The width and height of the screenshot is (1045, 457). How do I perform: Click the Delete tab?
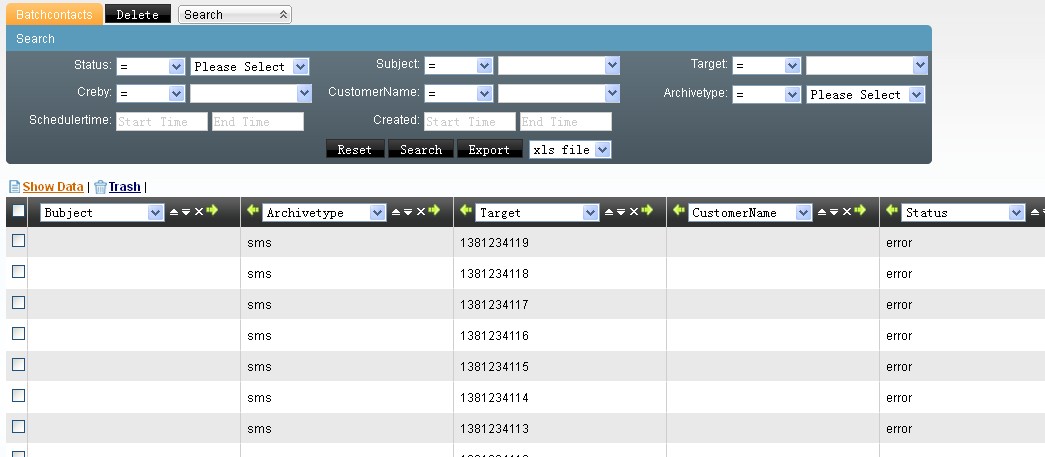click(x=137, y=15)
